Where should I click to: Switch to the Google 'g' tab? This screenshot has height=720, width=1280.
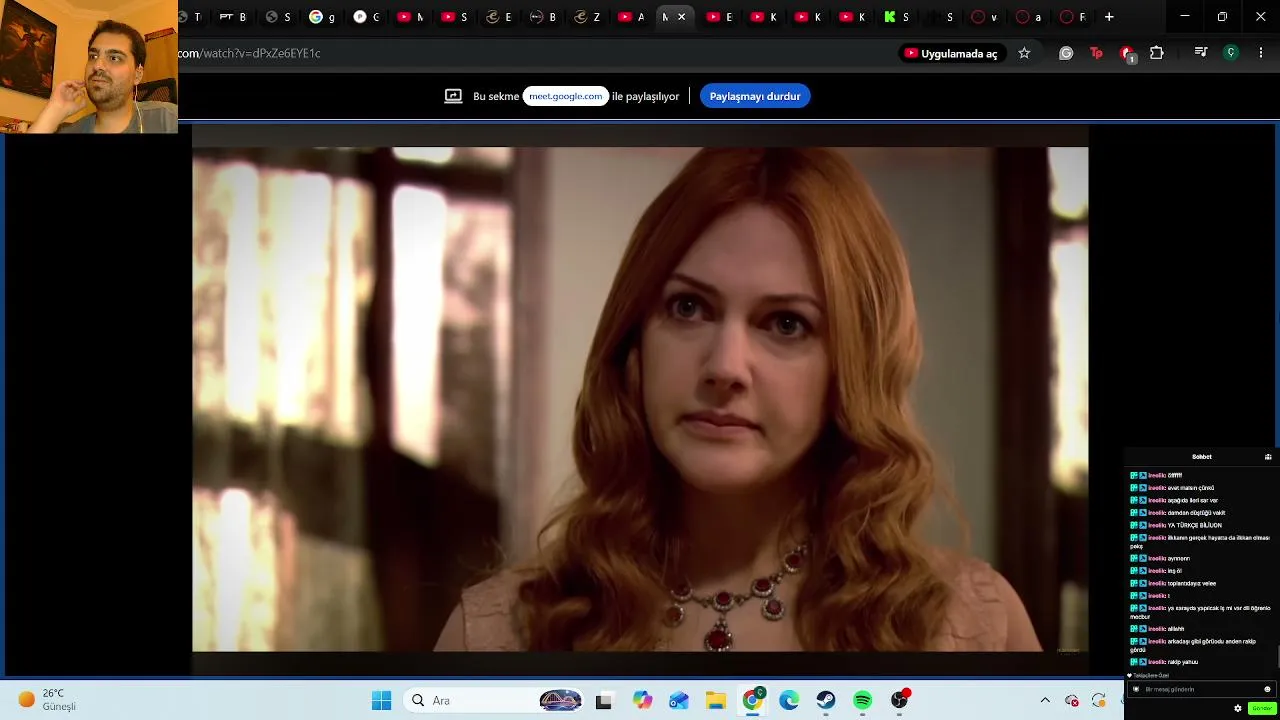[322, 17]
